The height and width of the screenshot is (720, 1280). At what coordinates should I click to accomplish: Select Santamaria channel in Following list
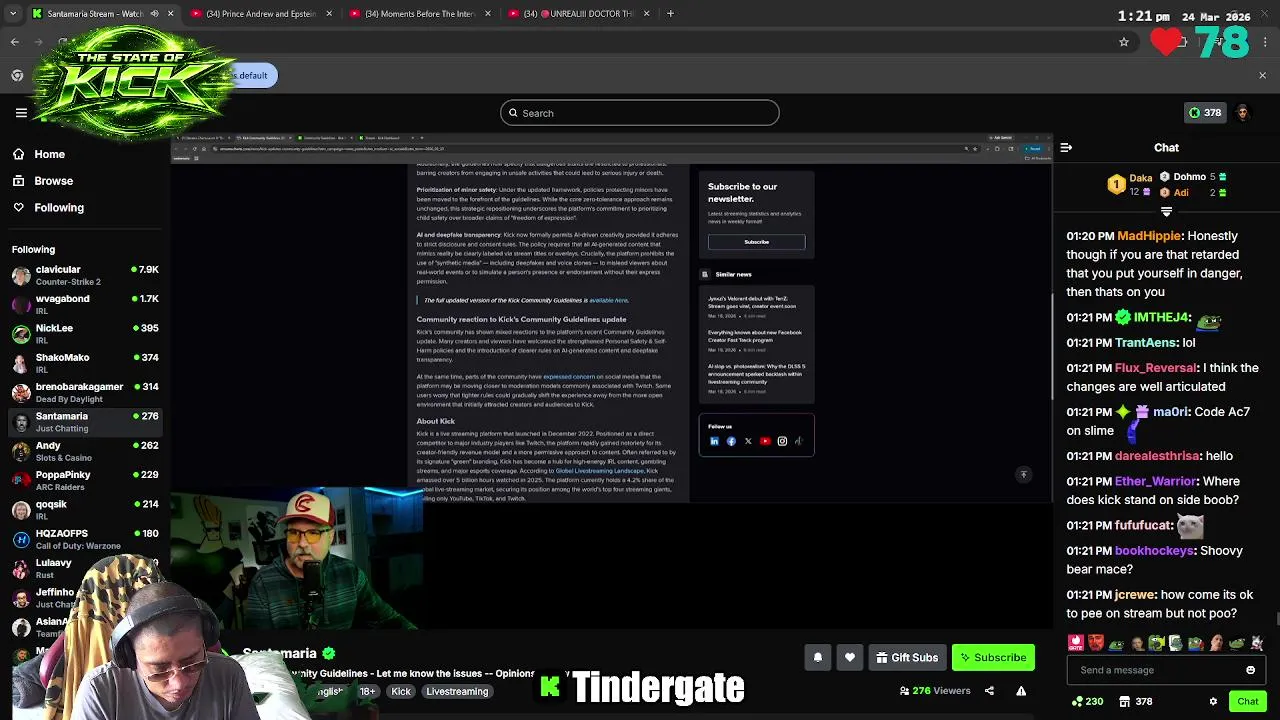click(x=85, y=421)
